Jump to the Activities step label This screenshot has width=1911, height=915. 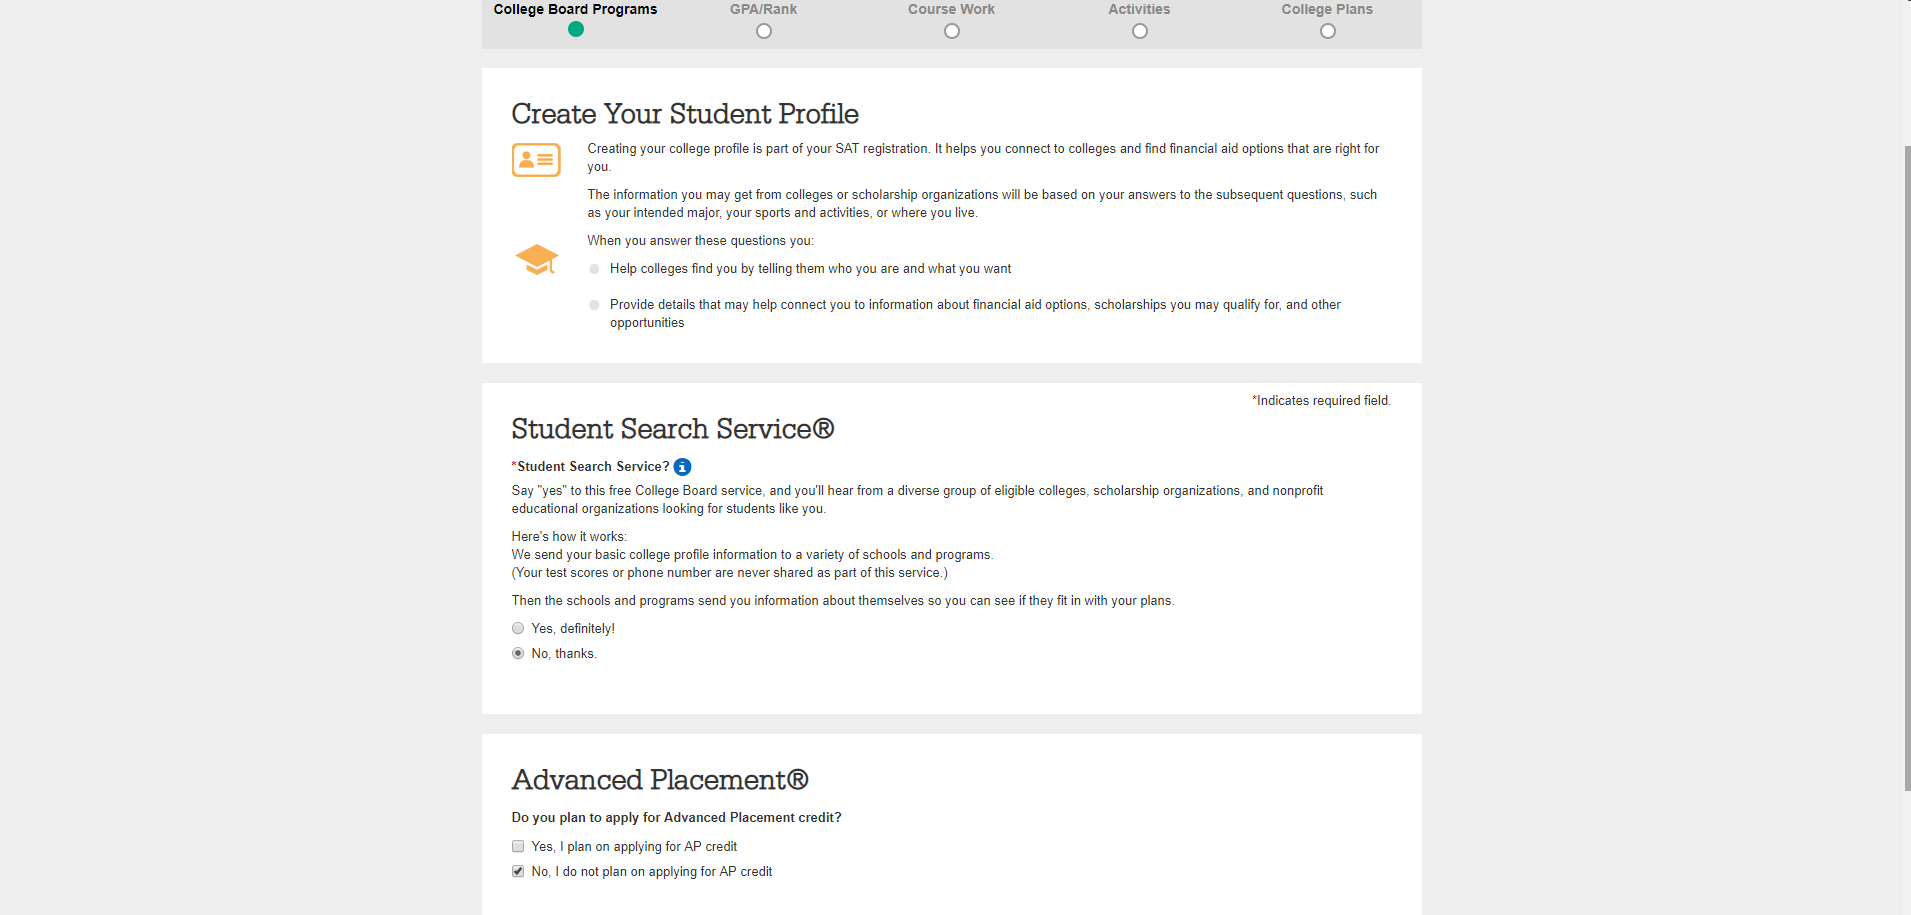click(x=1139, y=9)
